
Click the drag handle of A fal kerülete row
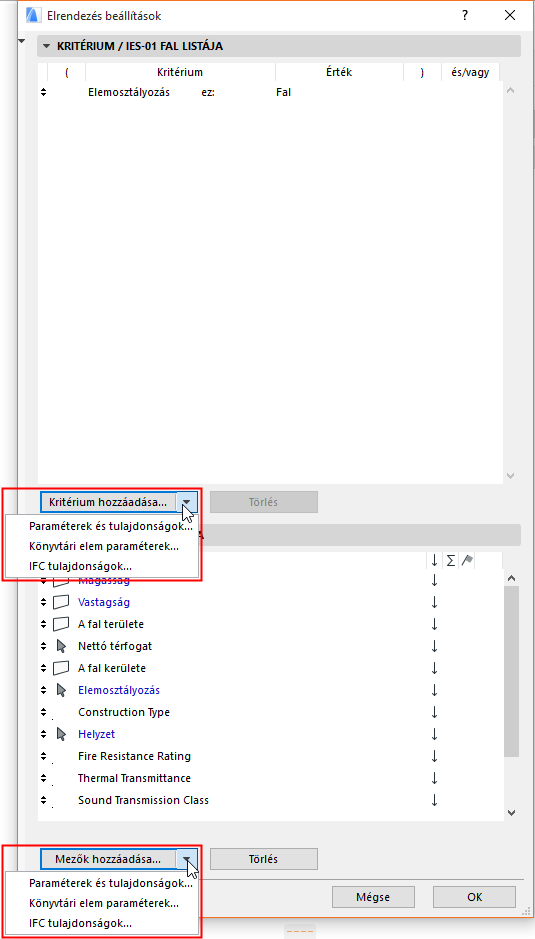(x=43, y=668)
